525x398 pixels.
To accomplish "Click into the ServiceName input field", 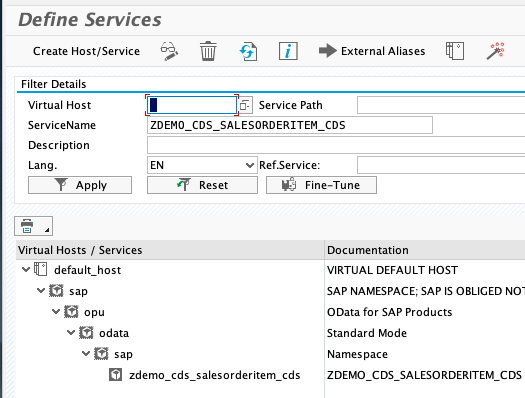I will click(x=290, y=125).
